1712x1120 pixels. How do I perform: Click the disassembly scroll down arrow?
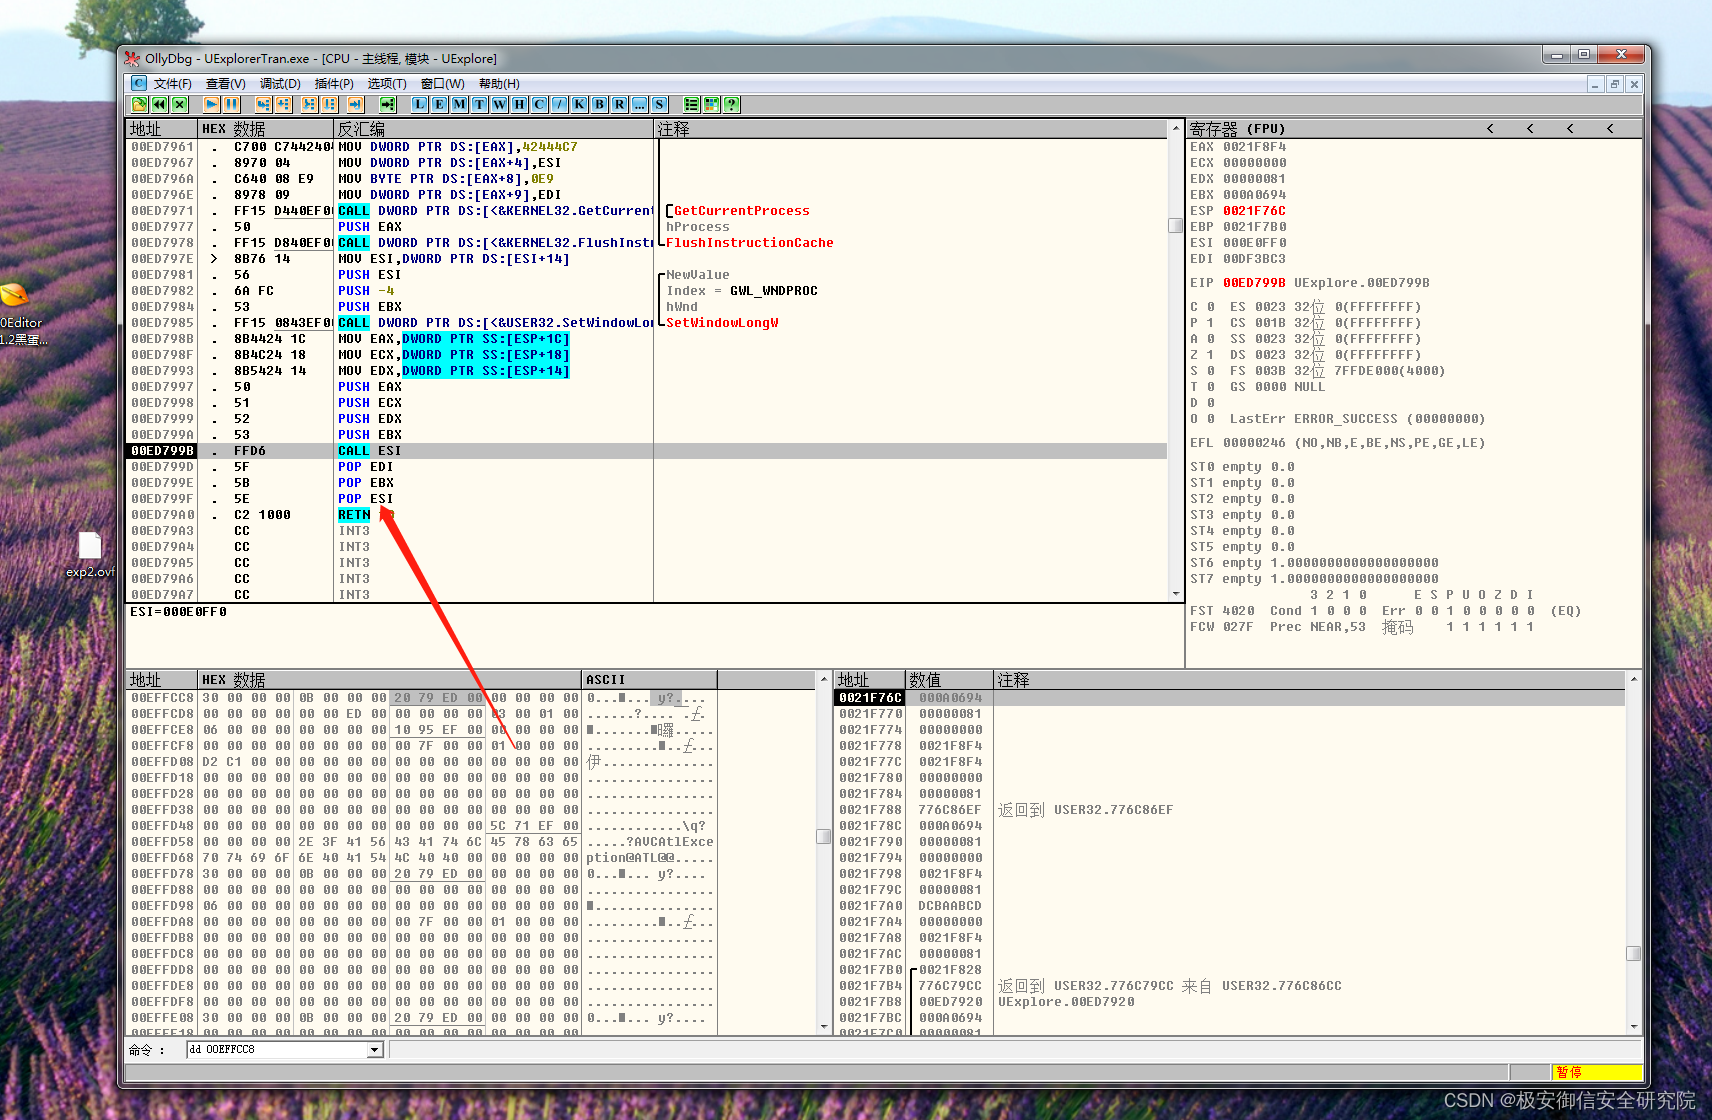click(1176, 594)
